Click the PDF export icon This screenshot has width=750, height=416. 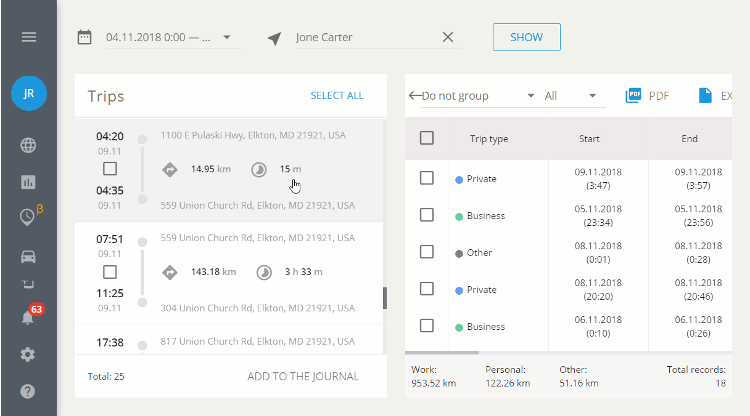point(633,95)
